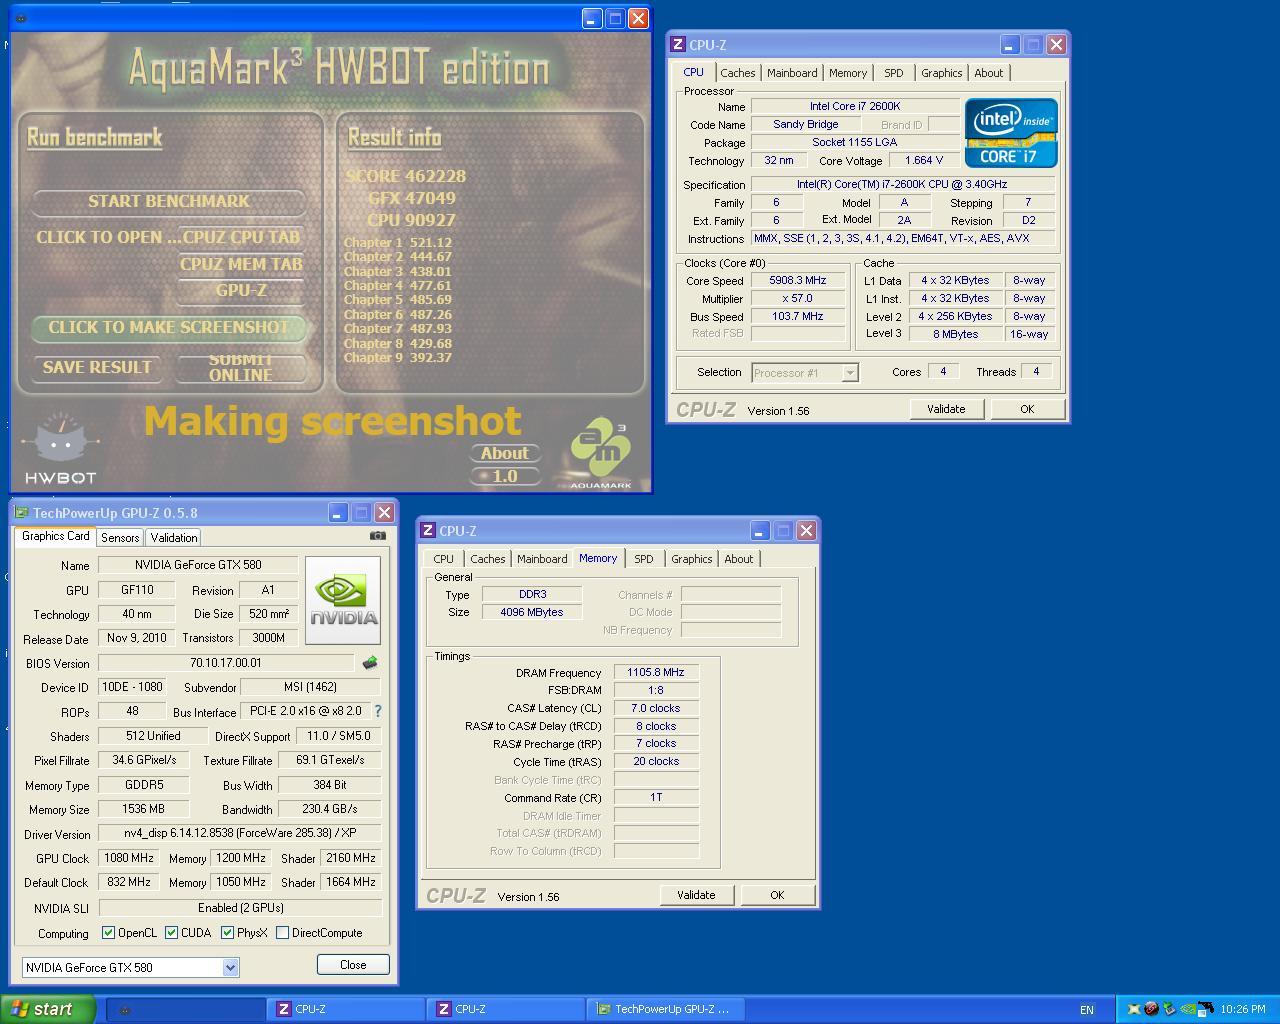Screen dimensions: 1280x1024
Task: Click the HWBOT cat logo in AquaMark
Action: point(61,450)
